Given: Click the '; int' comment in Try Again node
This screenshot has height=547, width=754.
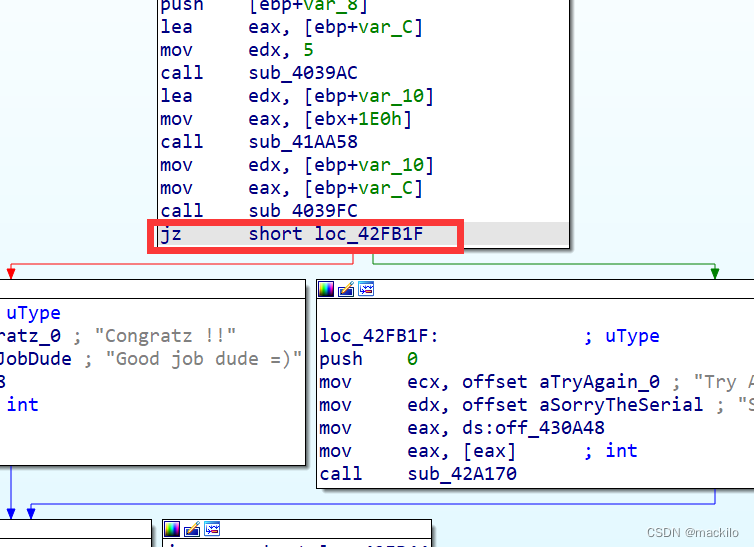Looking at the screenshot, I should 611,451.
